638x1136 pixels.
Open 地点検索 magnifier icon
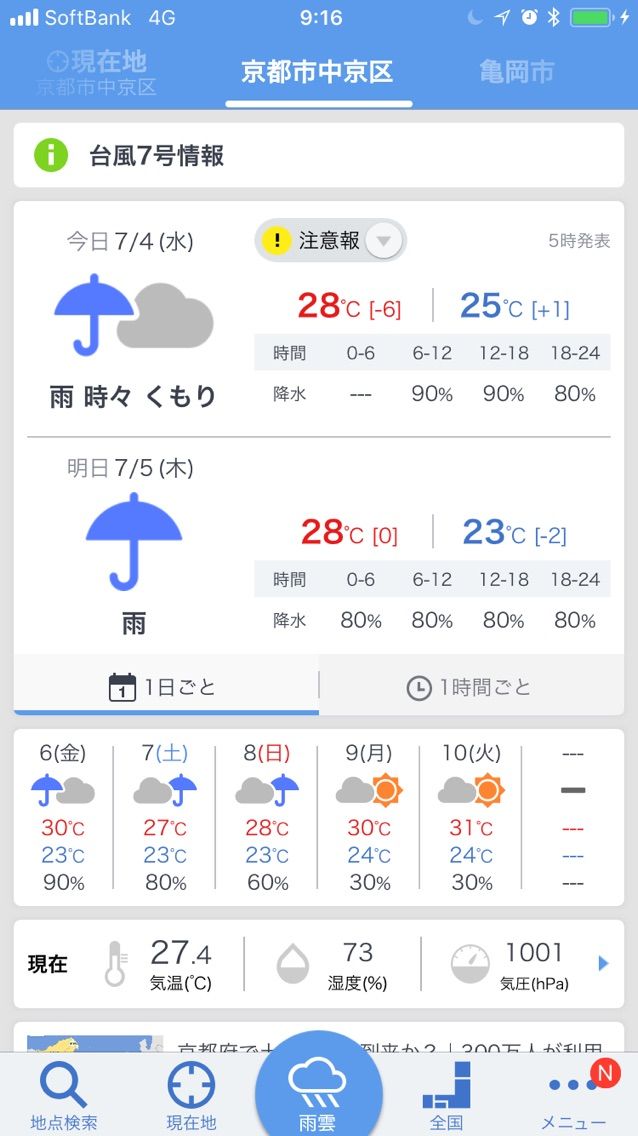click(63, 1085)
